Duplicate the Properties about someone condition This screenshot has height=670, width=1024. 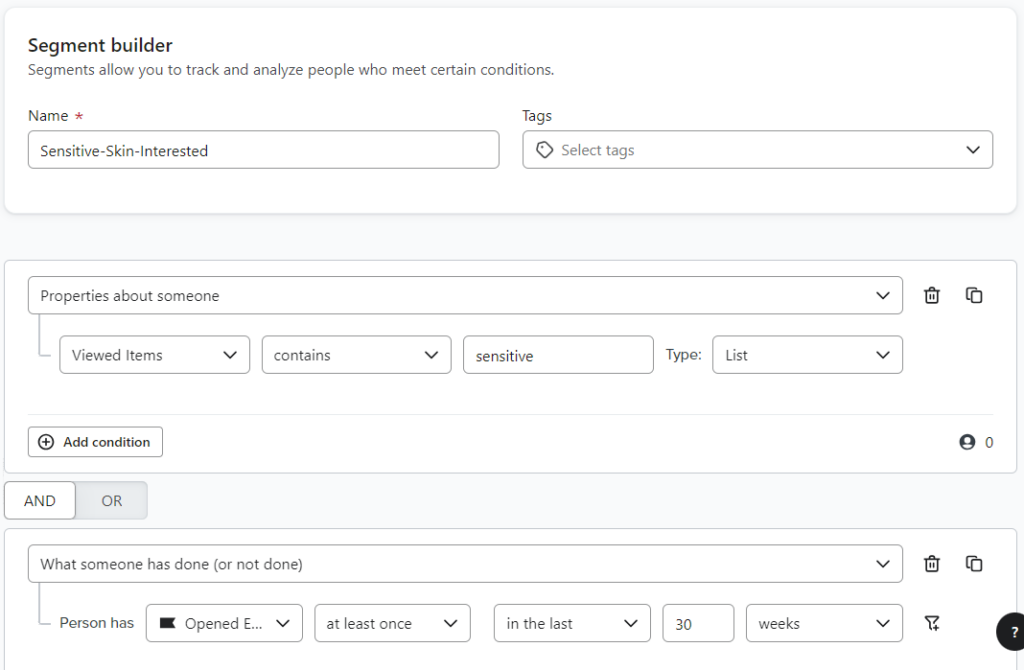pos(974,295)
